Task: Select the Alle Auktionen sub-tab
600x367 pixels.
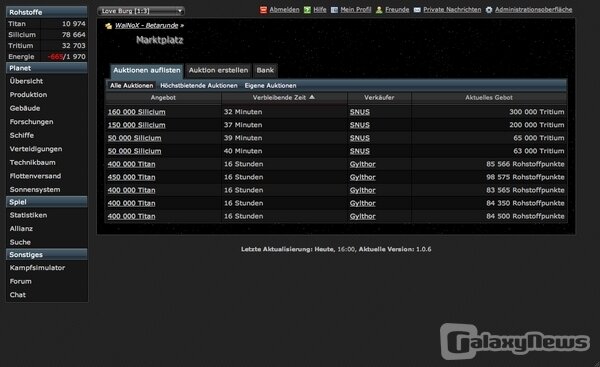Action: pos(131,86)
